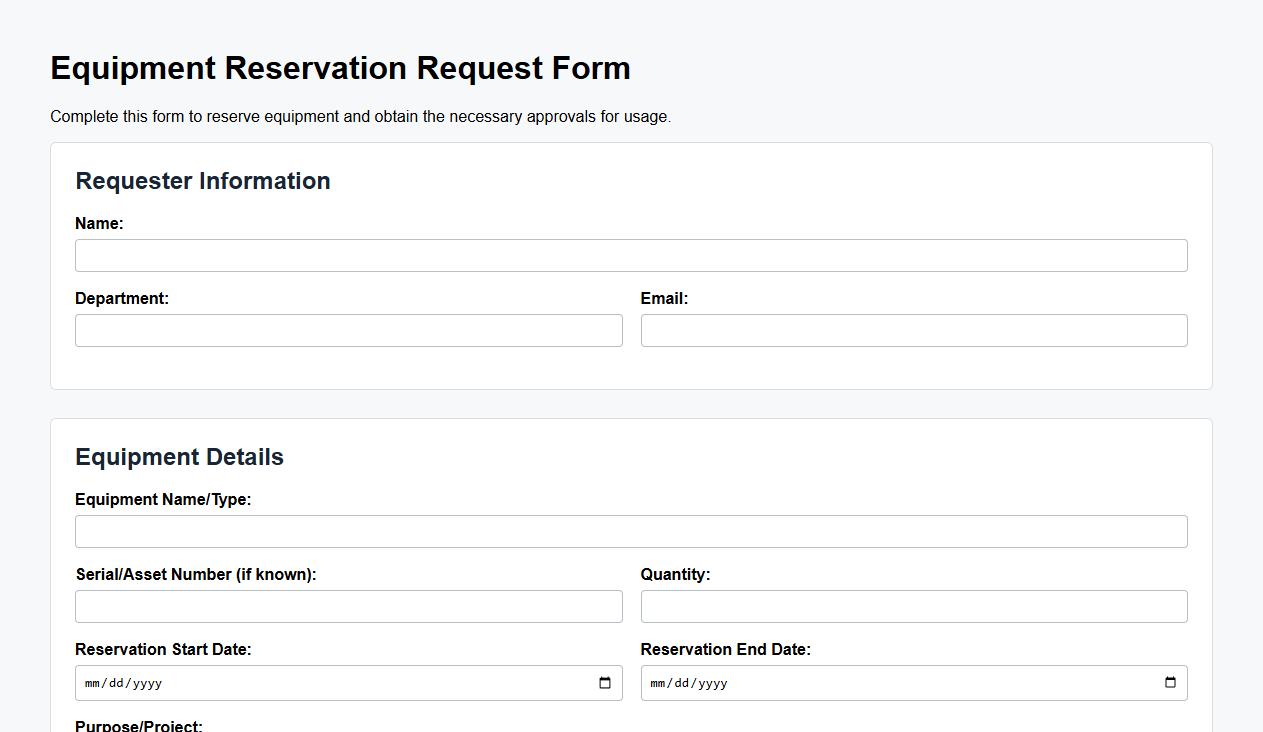Select the Serial/Asset Number field
This screenshot has height=732, width=1263.
(348, 606)
